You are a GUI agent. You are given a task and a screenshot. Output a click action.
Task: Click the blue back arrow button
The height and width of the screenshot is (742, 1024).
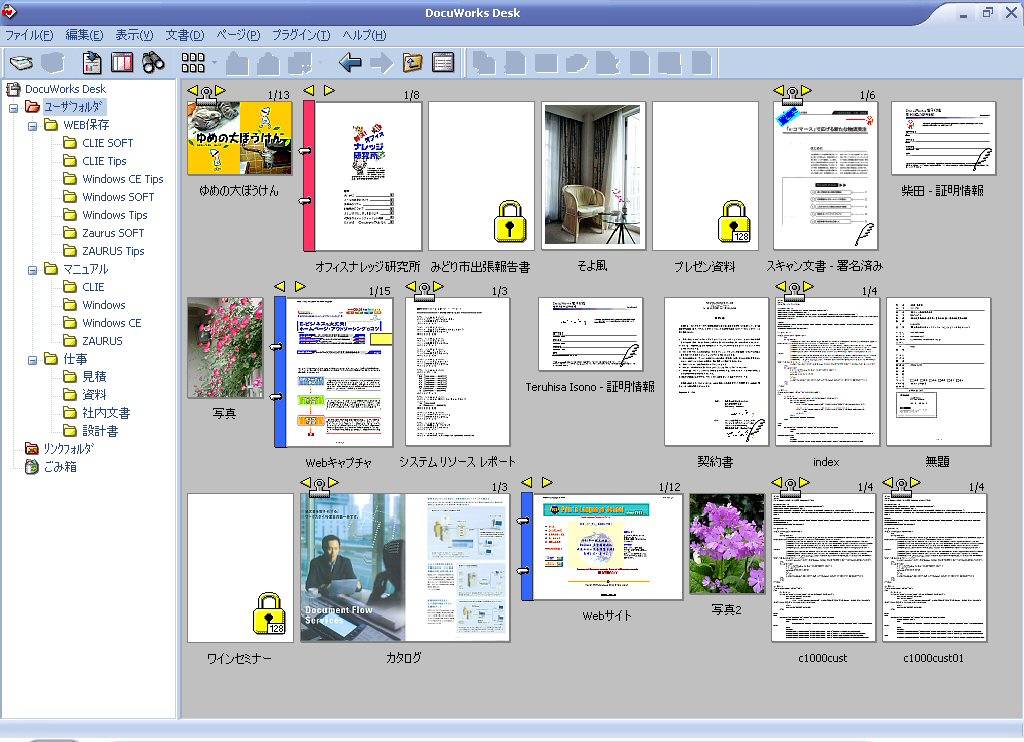pos(350,63)
